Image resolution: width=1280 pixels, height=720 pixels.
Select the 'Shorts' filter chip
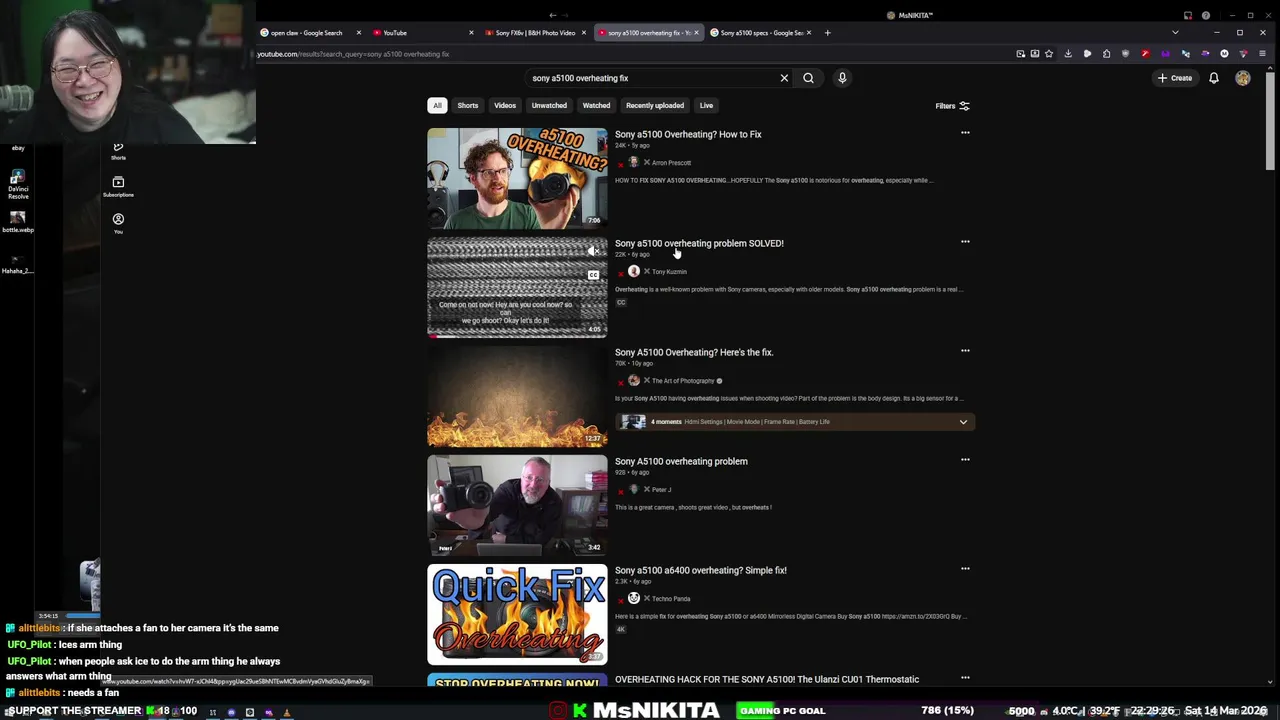pos(468,105)
